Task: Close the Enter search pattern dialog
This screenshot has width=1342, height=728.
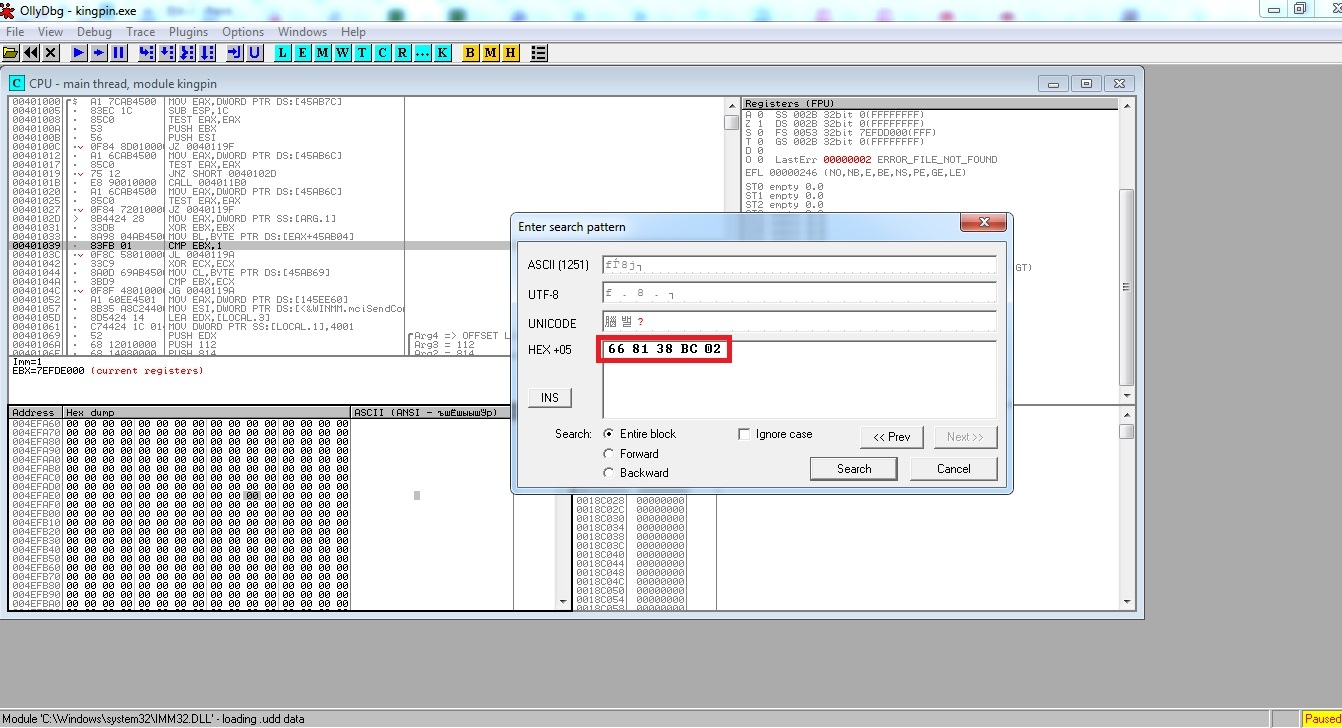Action: [984, 222]
